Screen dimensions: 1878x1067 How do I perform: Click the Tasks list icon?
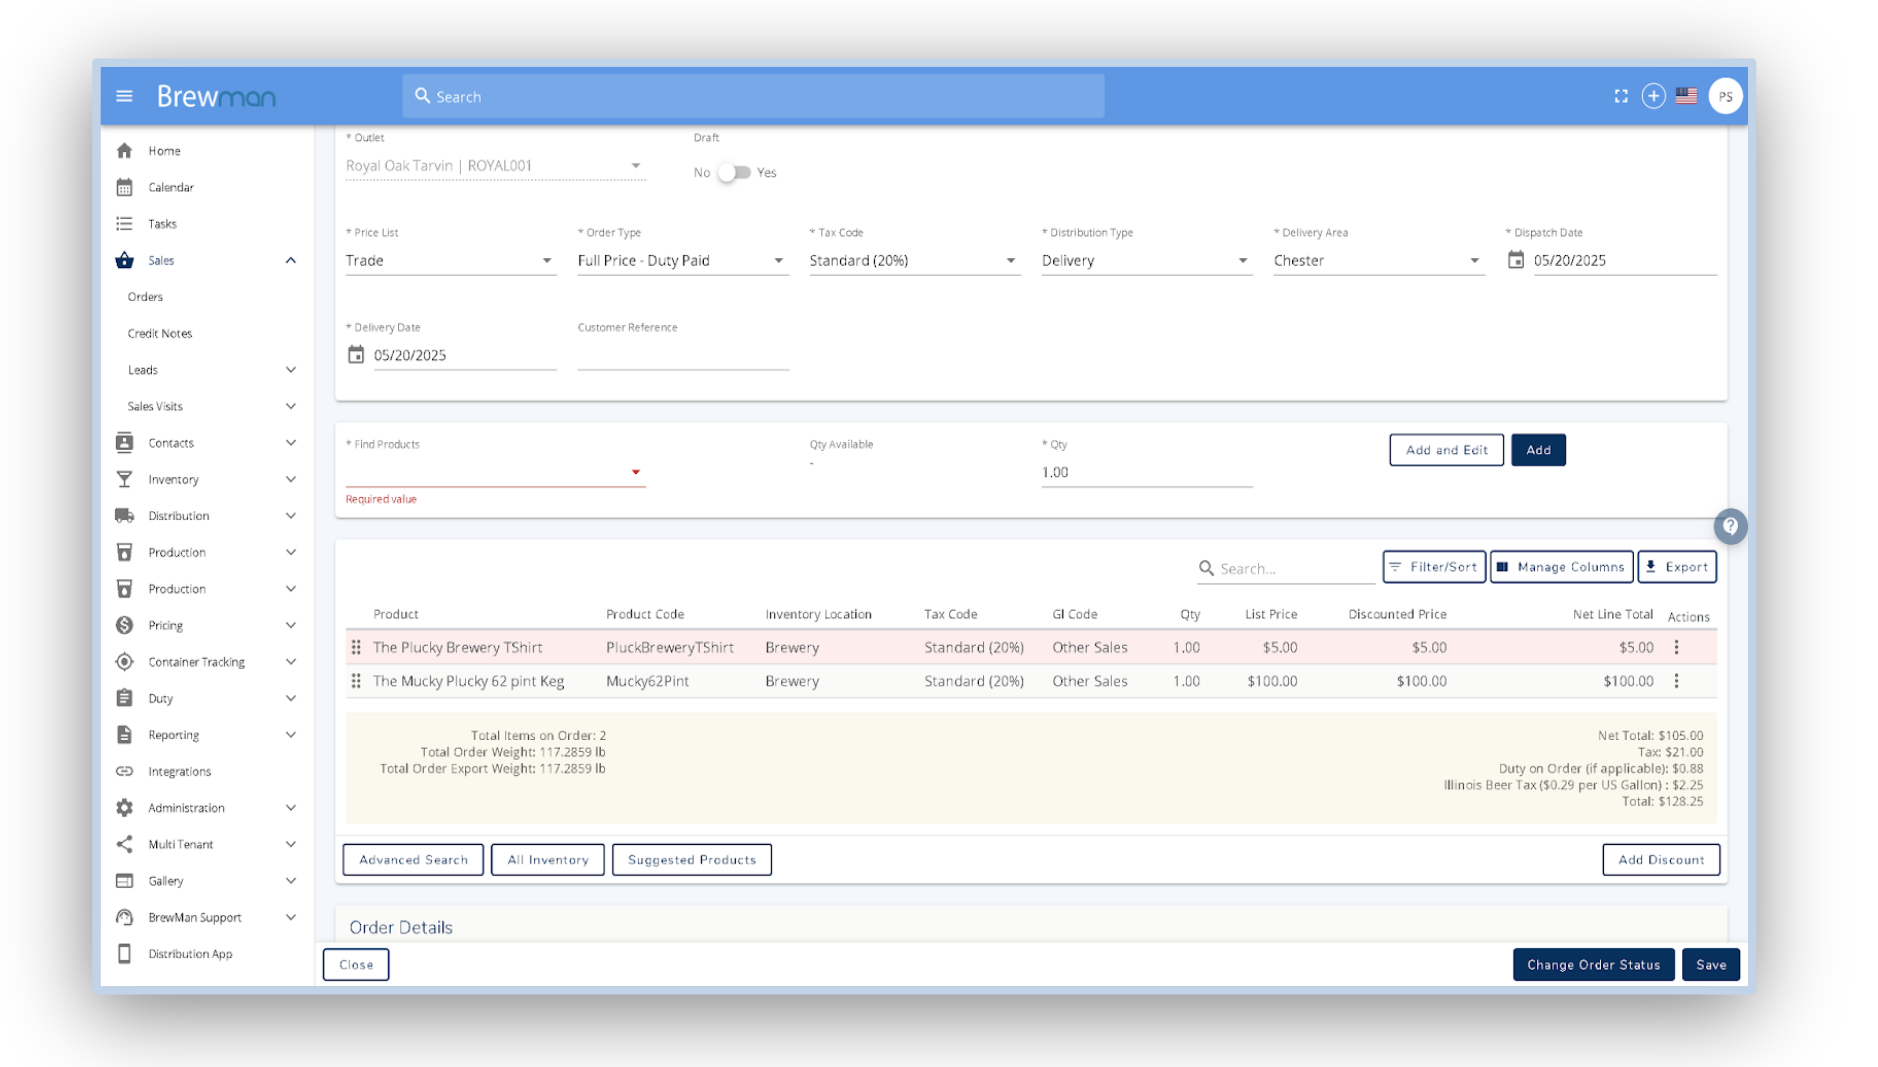click(124, 224)
